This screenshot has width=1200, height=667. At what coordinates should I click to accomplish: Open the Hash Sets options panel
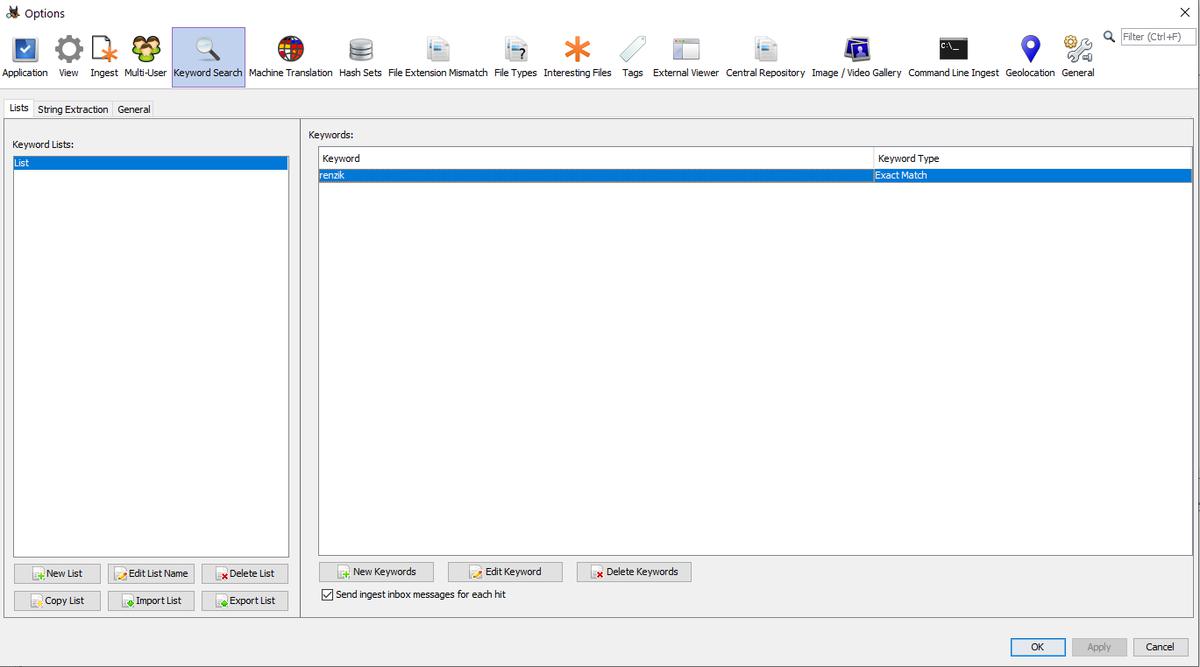(360, 57)
